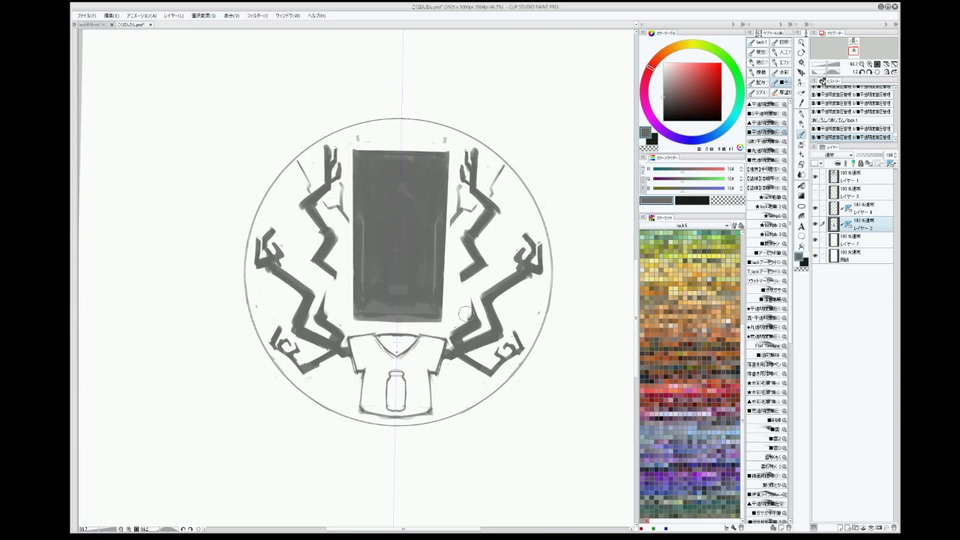
Task: Select the Eyedropper tool in toolbar
Action: [801, 103]
